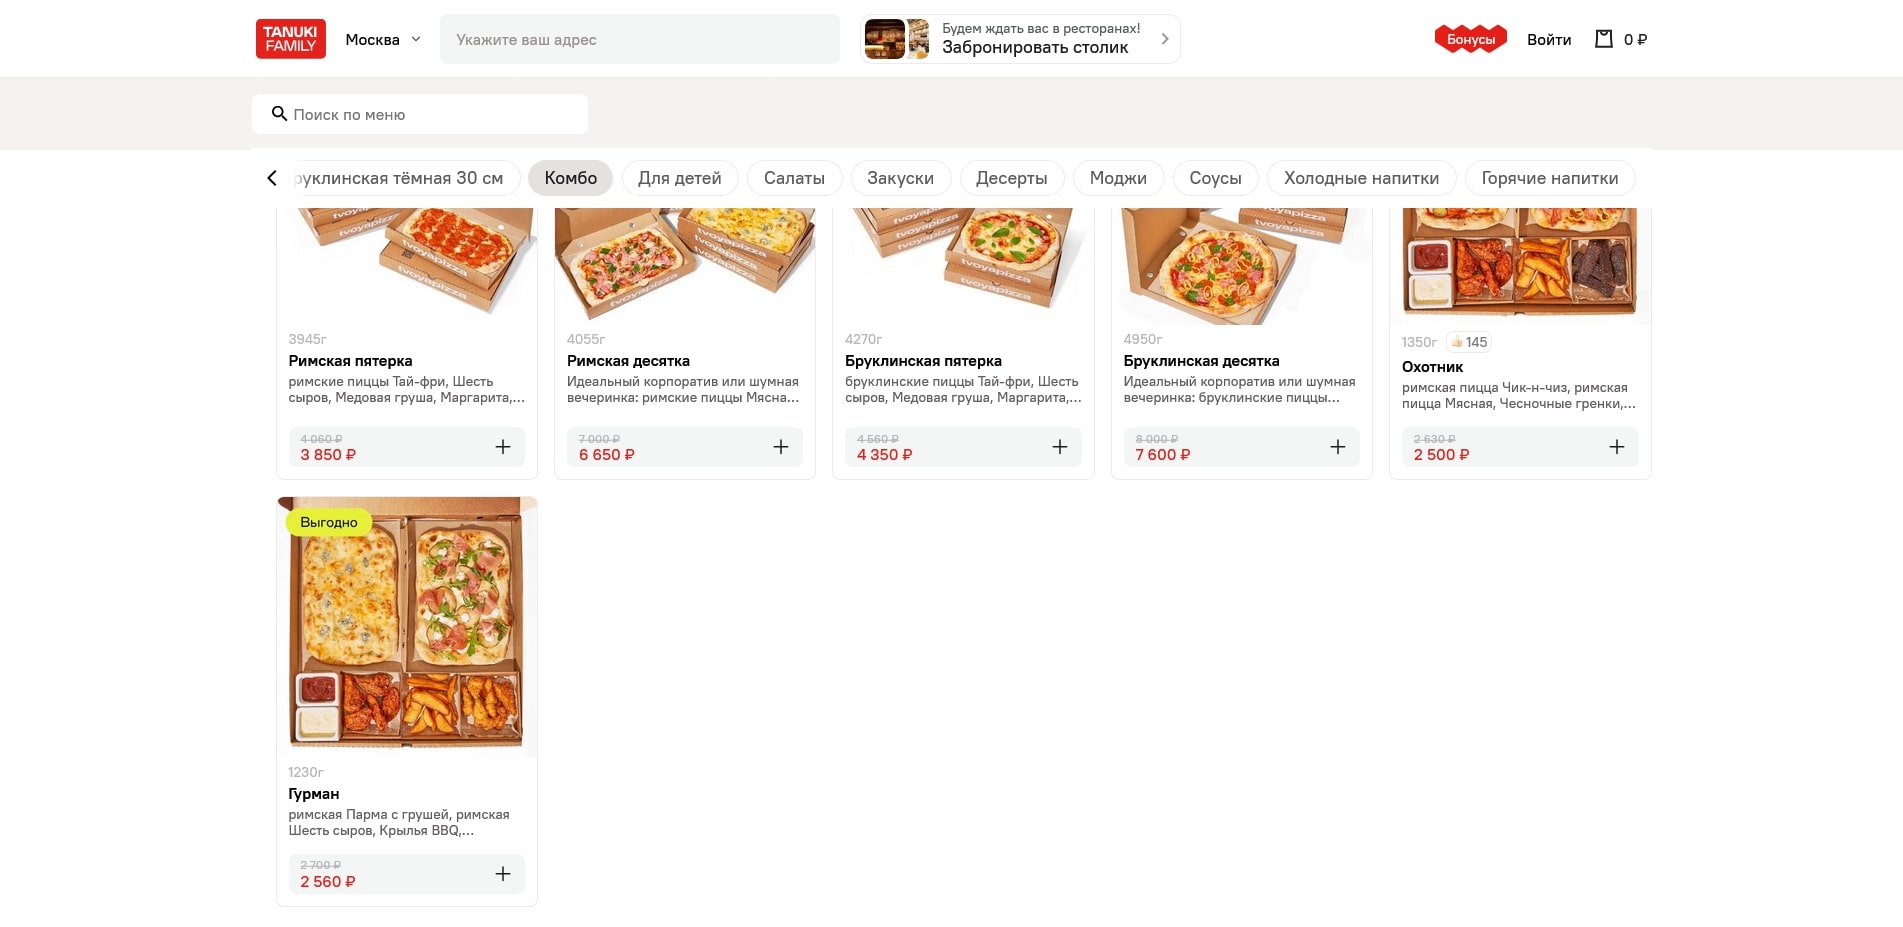This screenshot has height=927, width=1903.
Task: Add Гурман combo with plus icon
Action: click(x=503, y=874)
